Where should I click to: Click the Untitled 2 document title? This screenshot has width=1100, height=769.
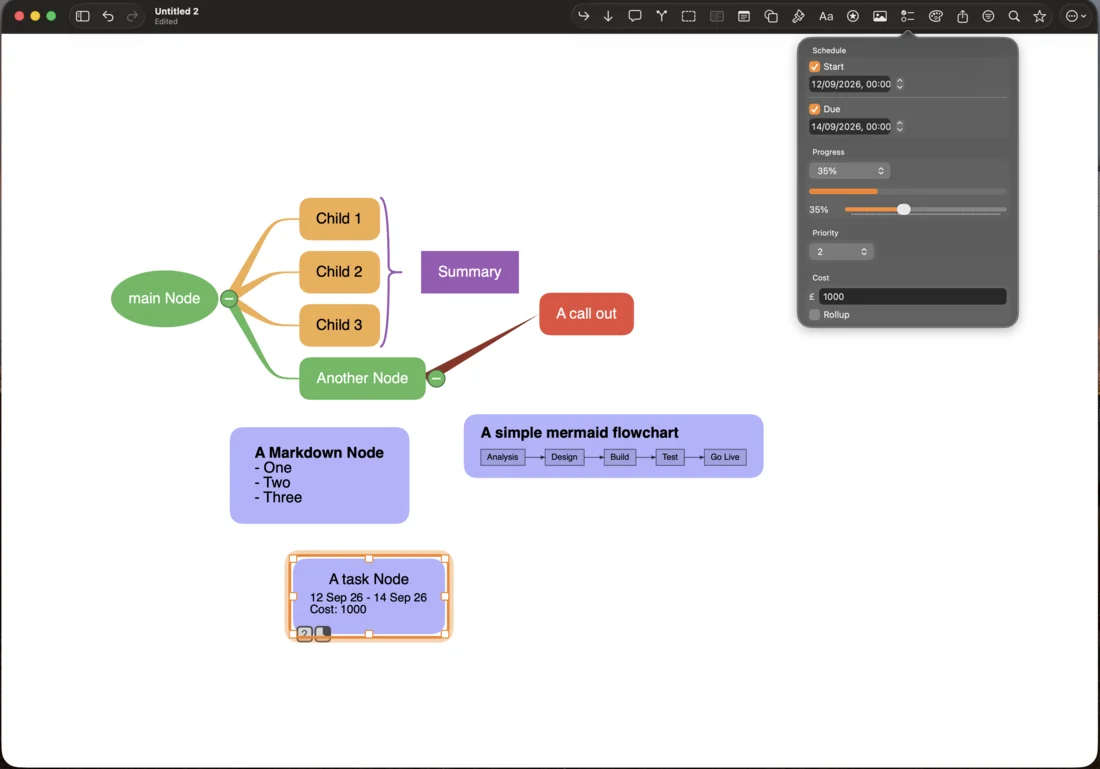pyautogui.click(x=177, y=11)
